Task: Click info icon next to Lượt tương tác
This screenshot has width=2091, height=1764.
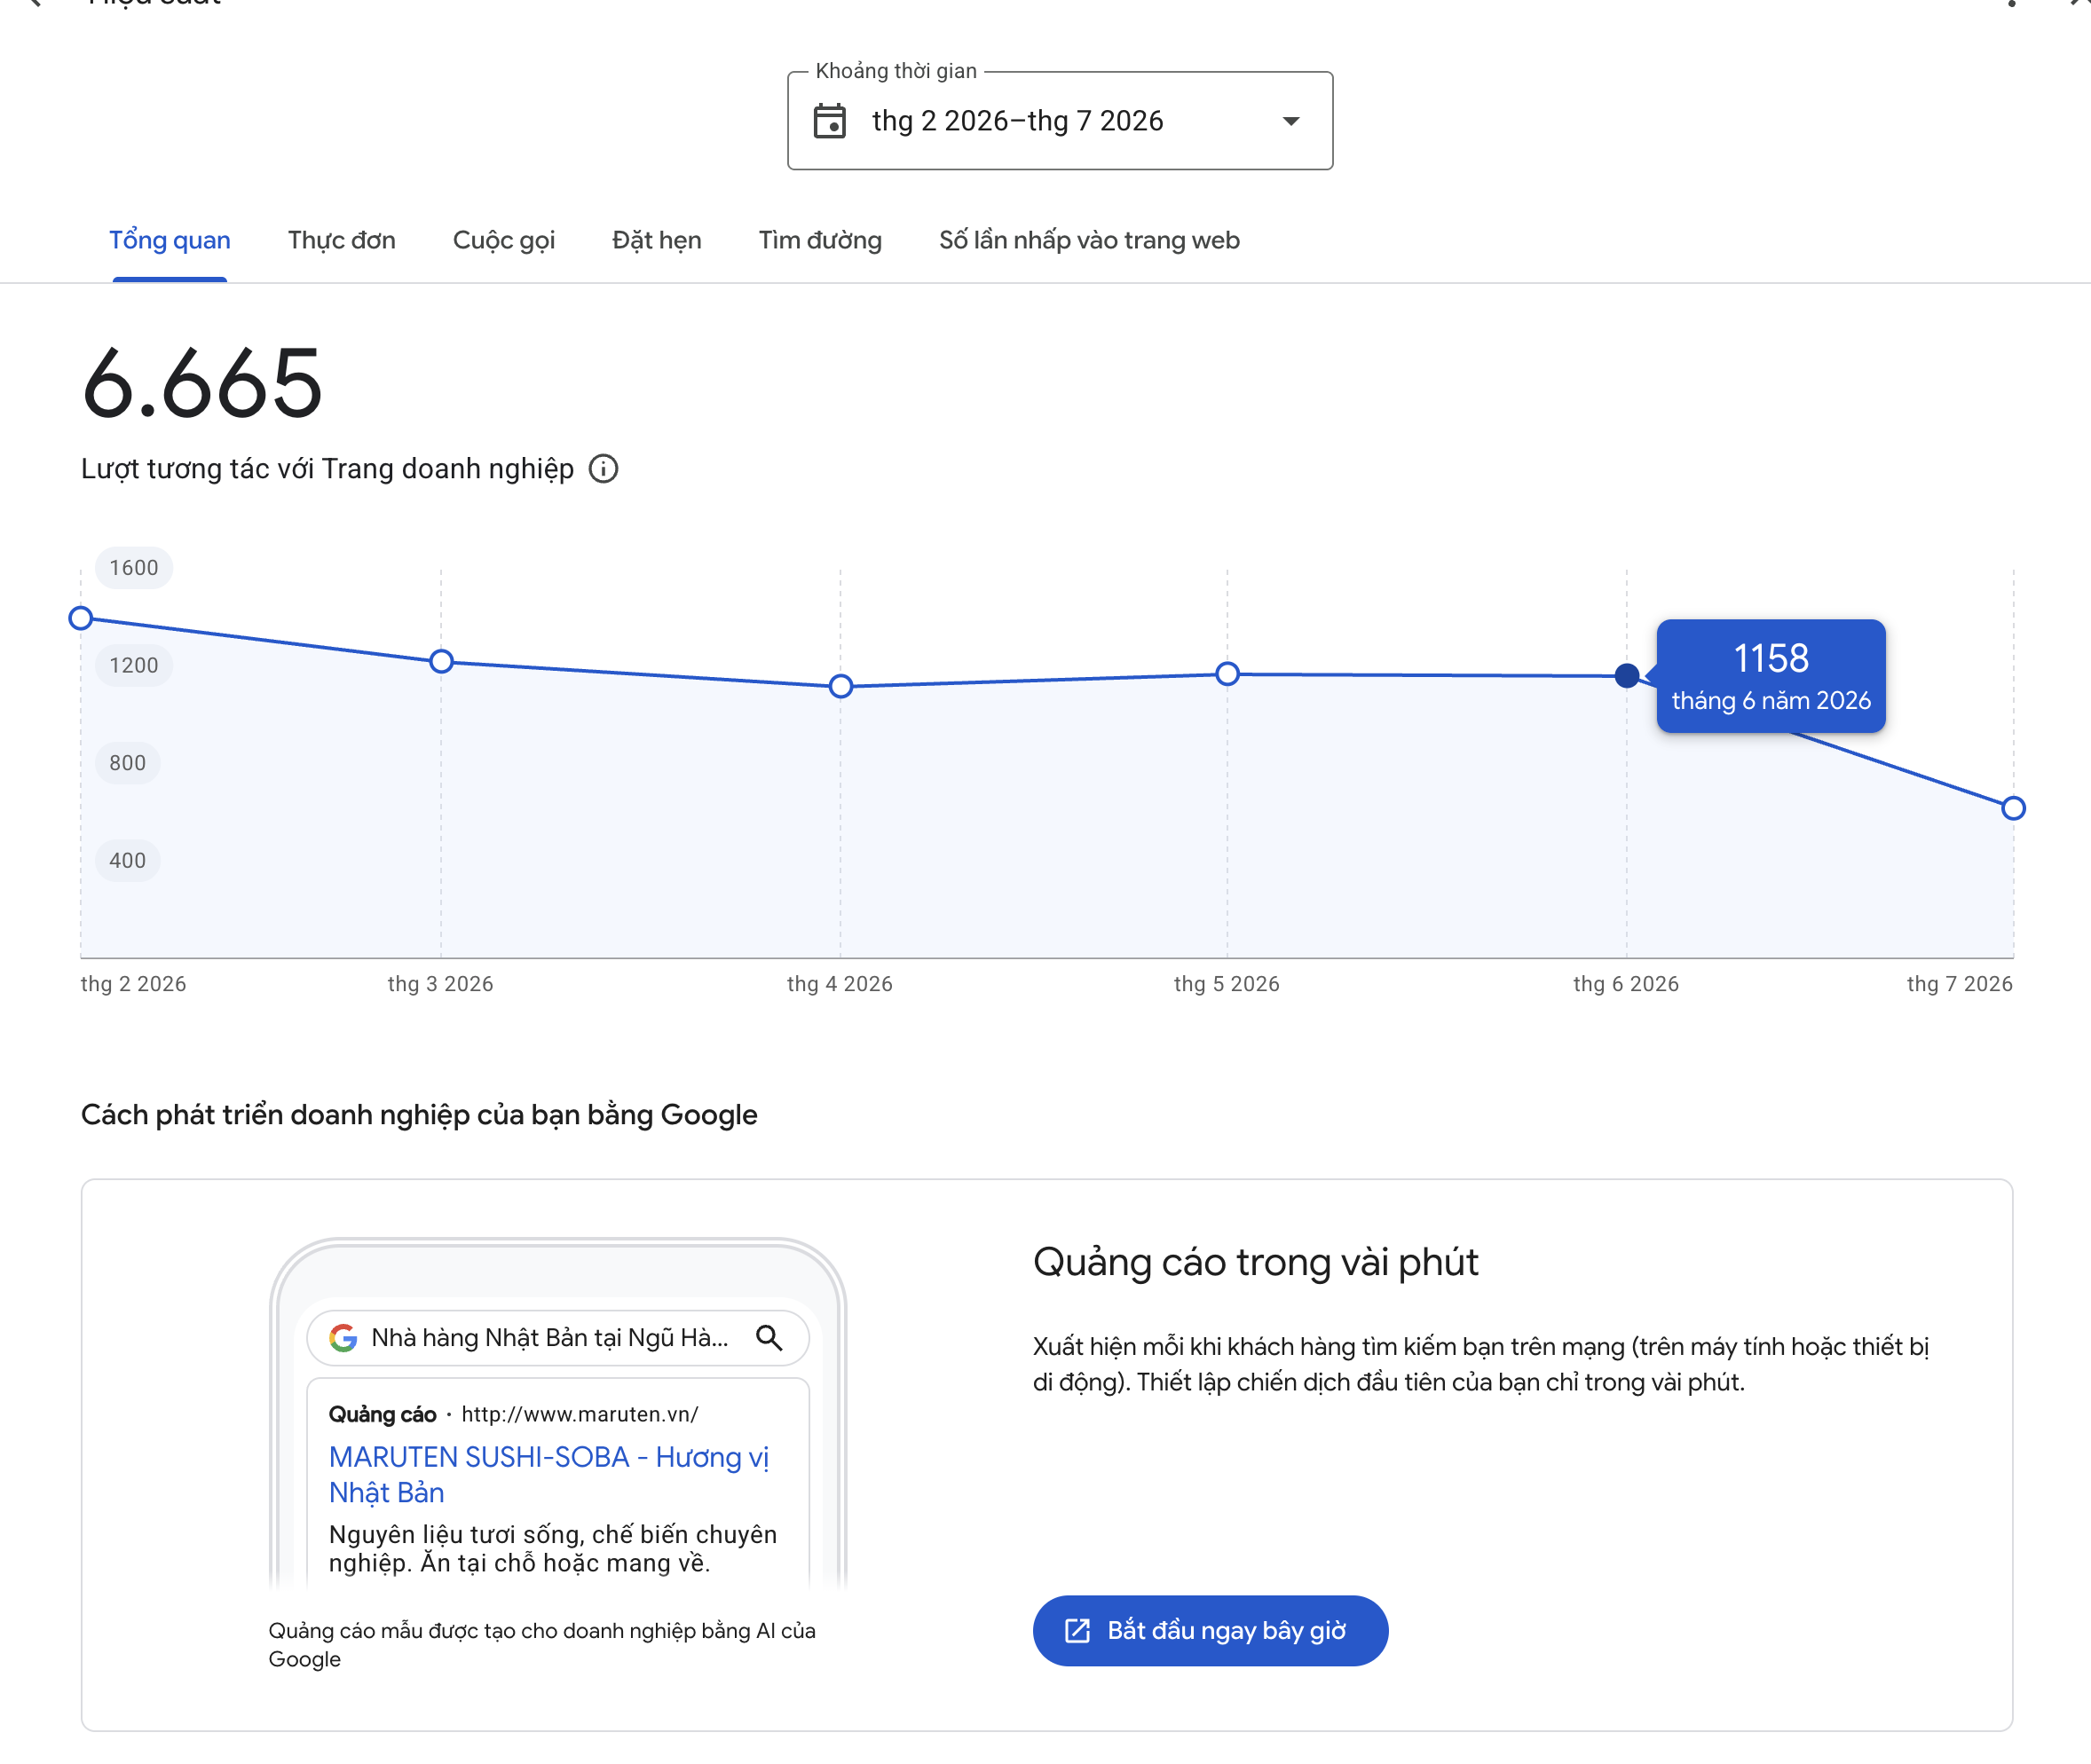Action: [x=603, y=469]
